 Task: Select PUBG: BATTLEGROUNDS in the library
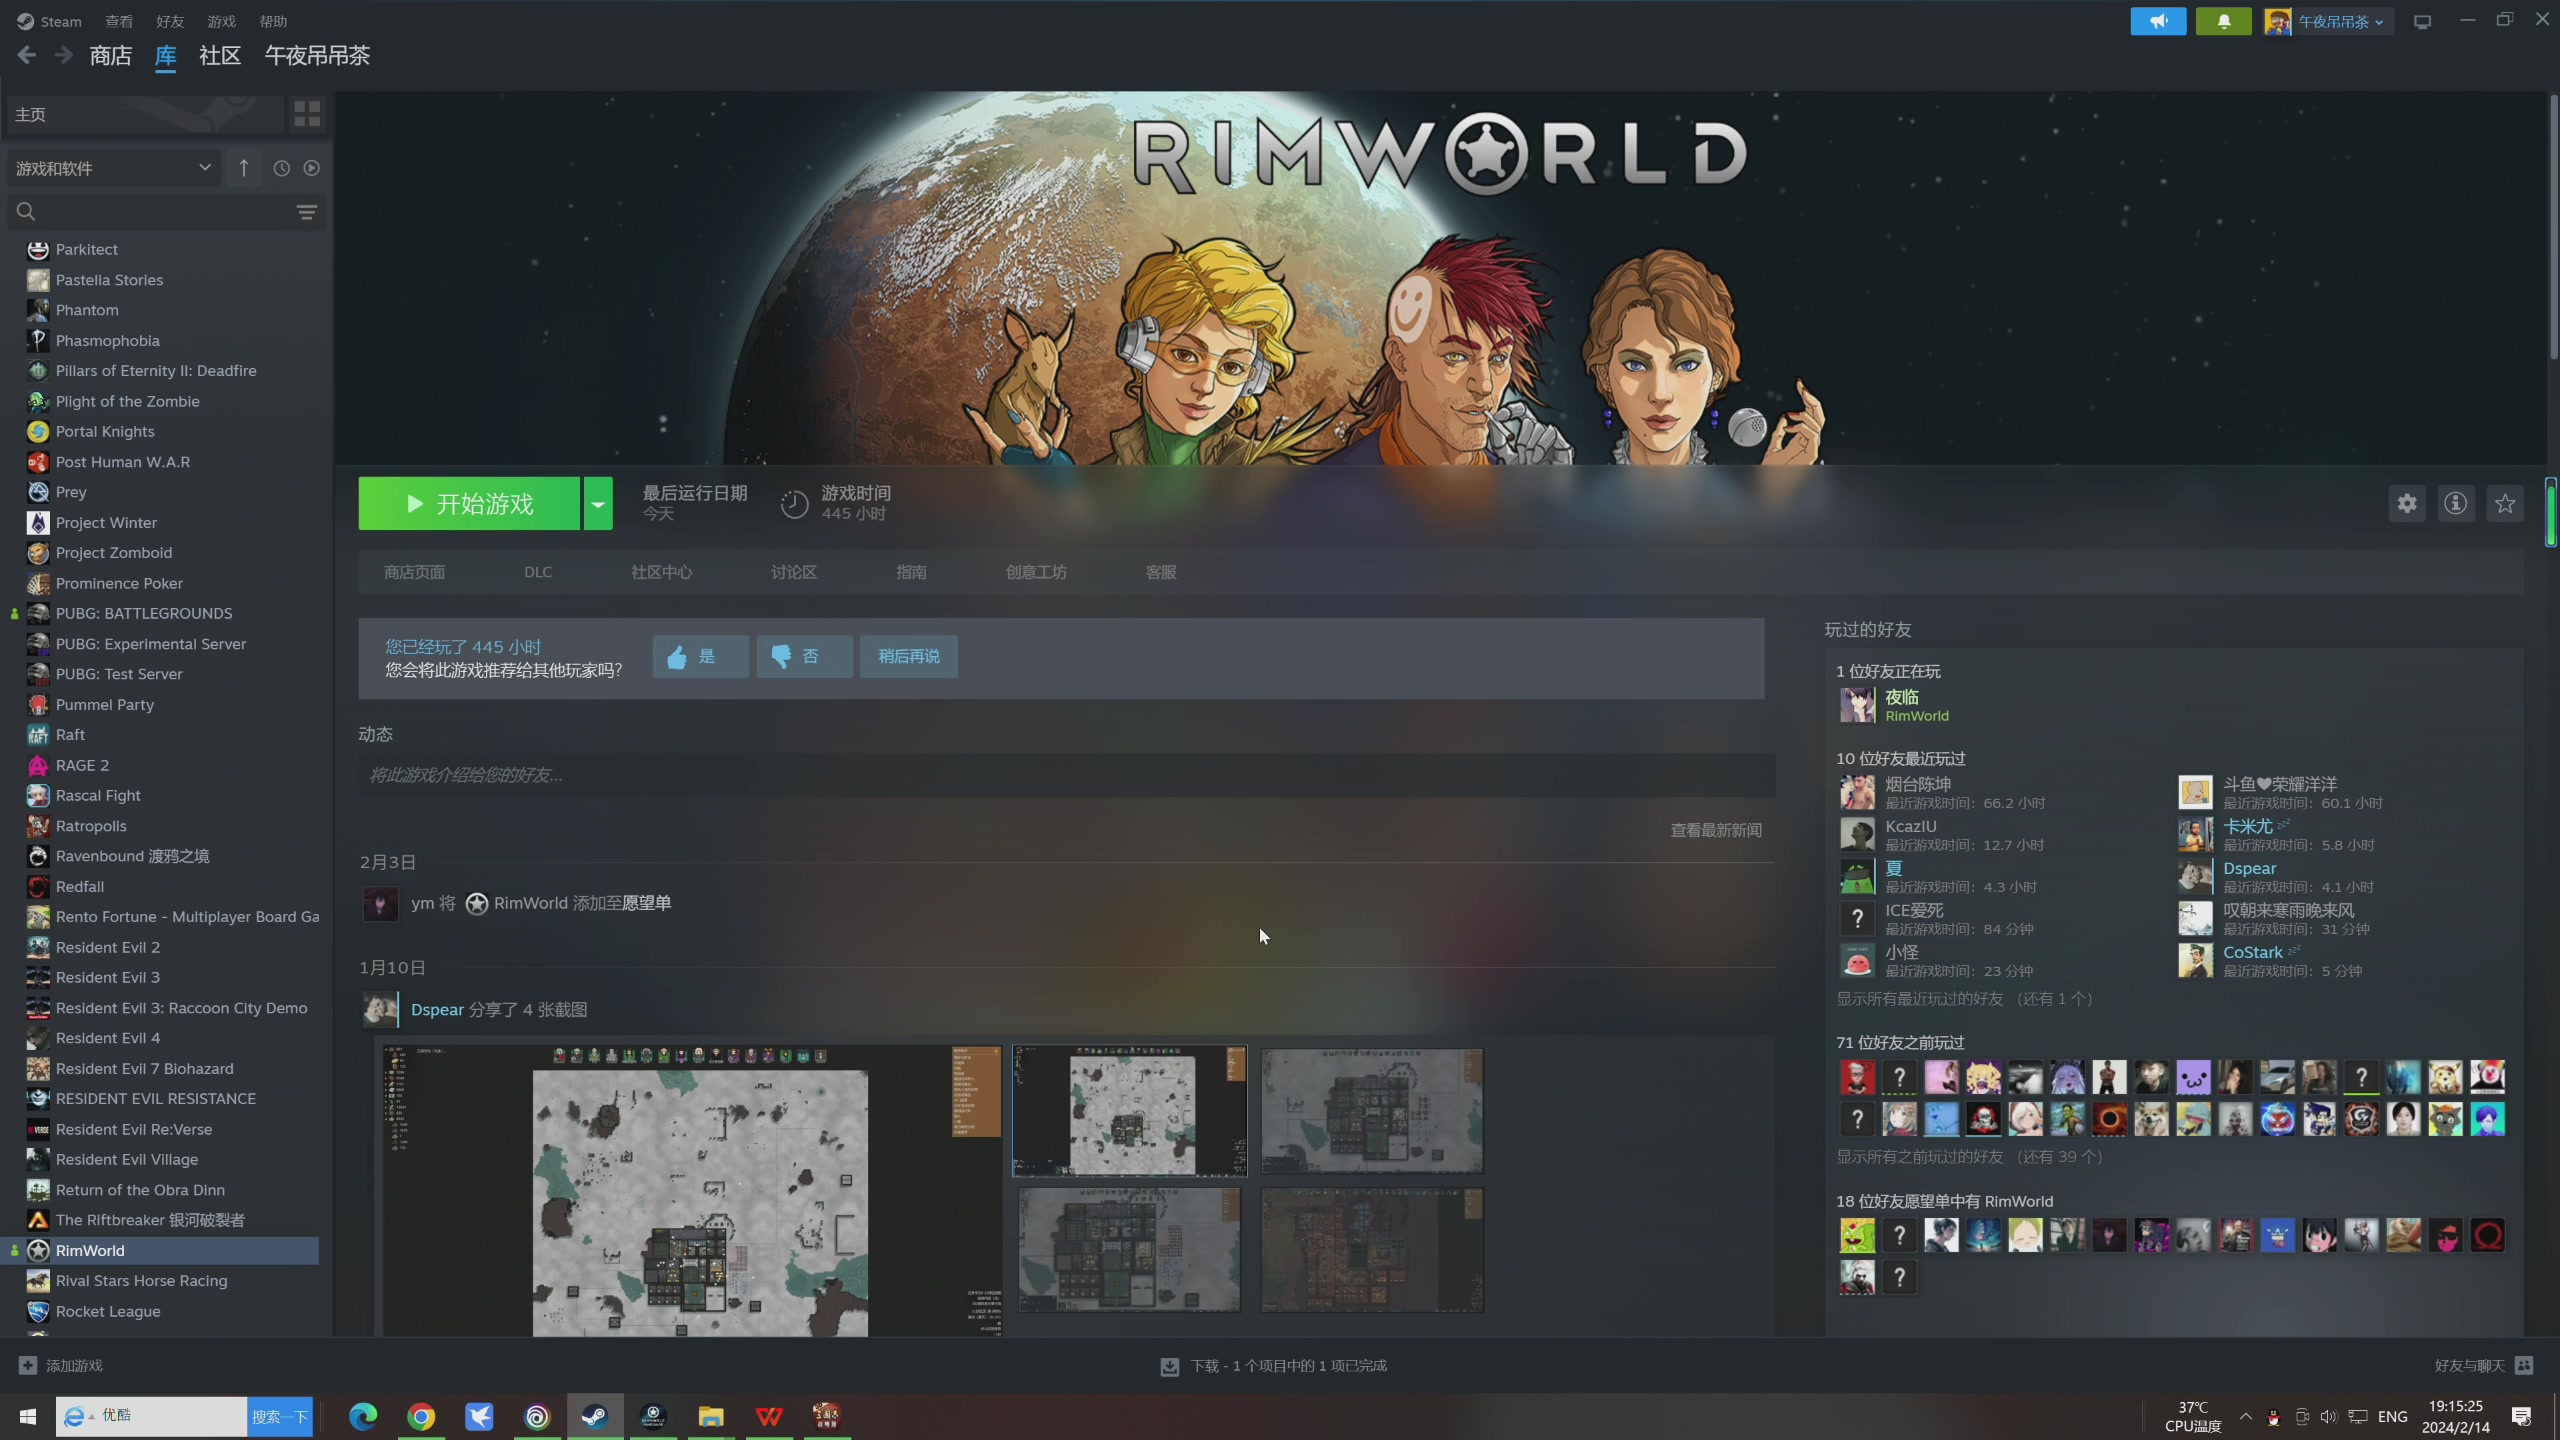[144, 613]
